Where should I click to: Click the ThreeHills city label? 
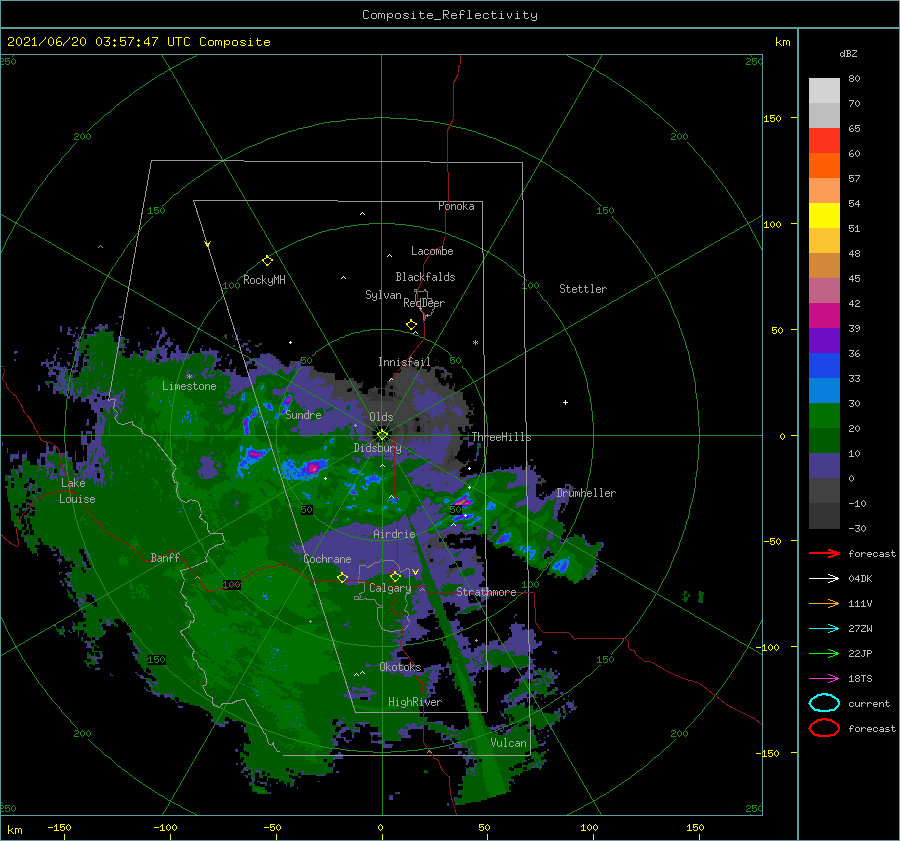(502, 437)
